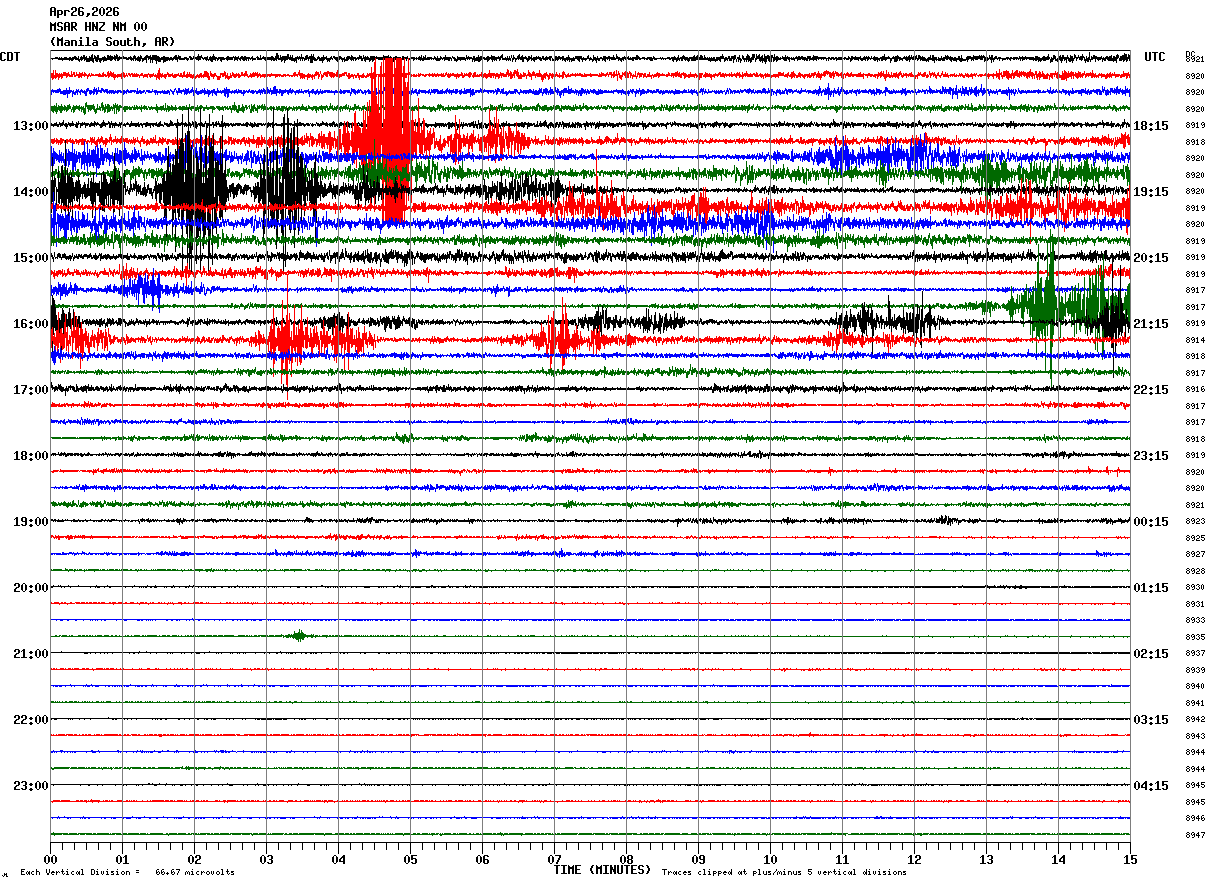Click minute 04 on the time axis
Screen dimensions: 1210x886
click(x=338, y=859)
